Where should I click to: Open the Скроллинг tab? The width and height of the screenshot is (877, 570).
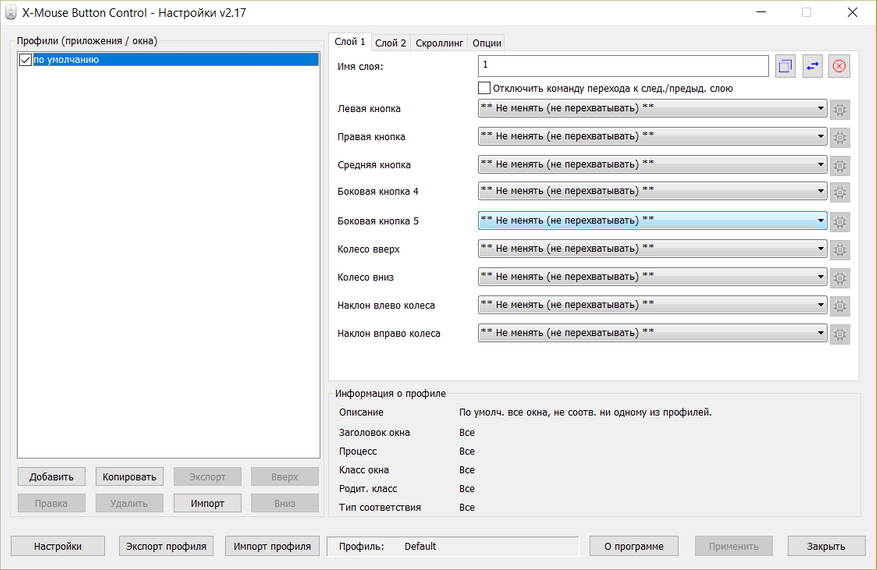[439, 43]
